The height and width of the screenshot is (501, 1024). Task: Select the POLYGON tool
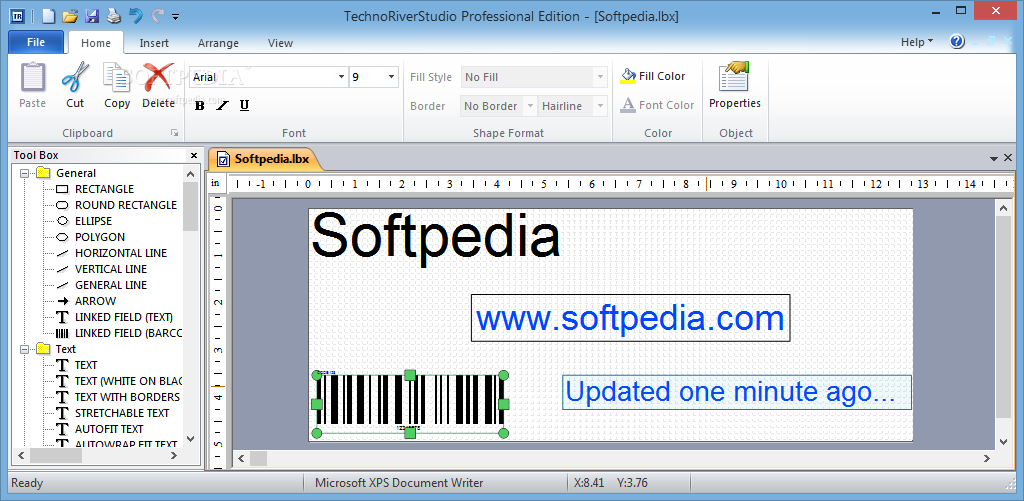(90, 237)
